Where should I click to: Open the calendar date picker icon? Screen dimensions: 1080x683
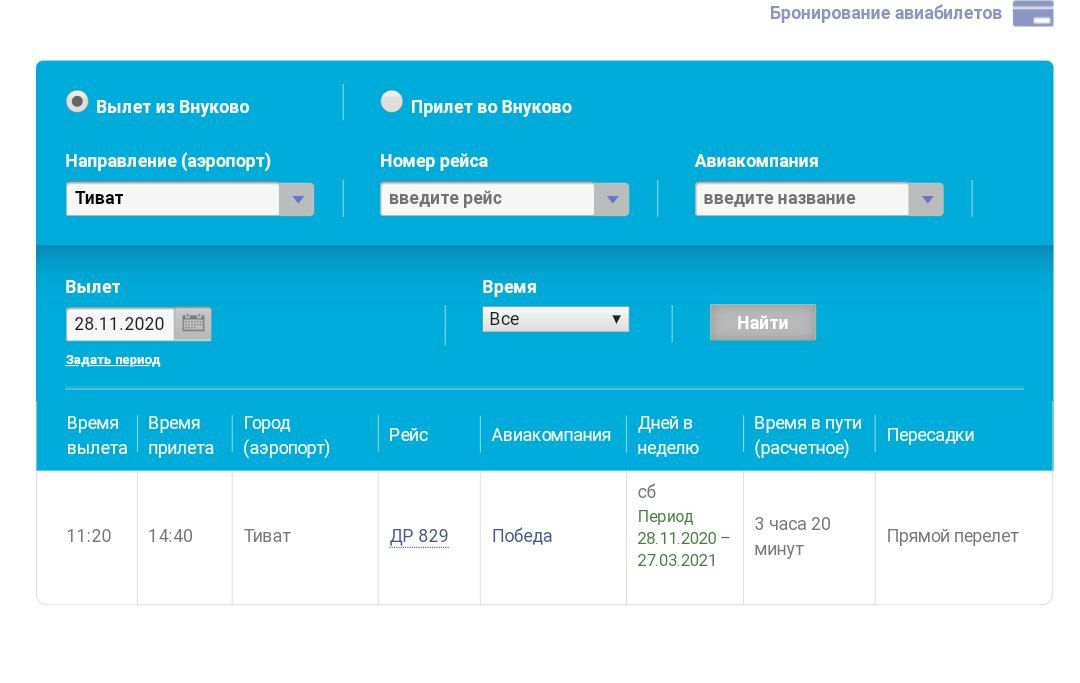coord(193,324)
